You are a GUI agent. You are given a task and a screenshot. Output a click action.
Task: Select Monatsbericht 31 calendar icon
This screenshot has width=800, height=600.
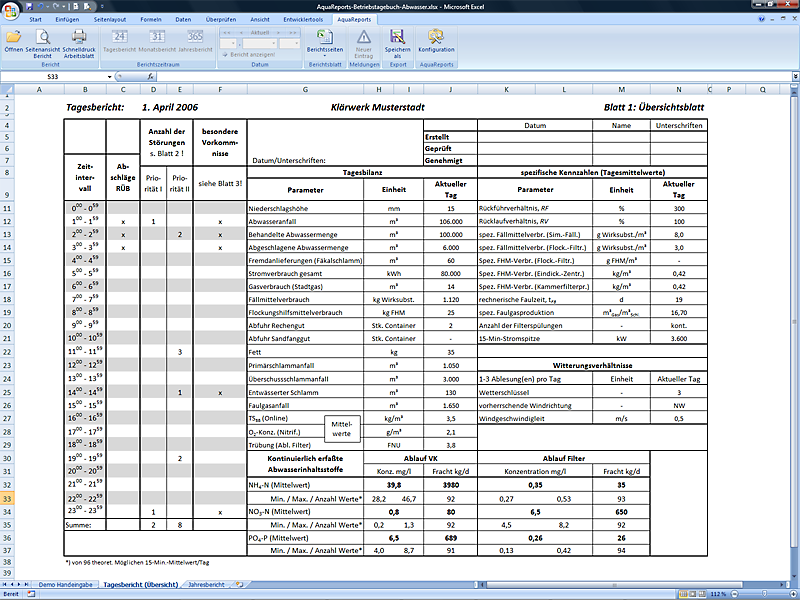tap(157, 41)
